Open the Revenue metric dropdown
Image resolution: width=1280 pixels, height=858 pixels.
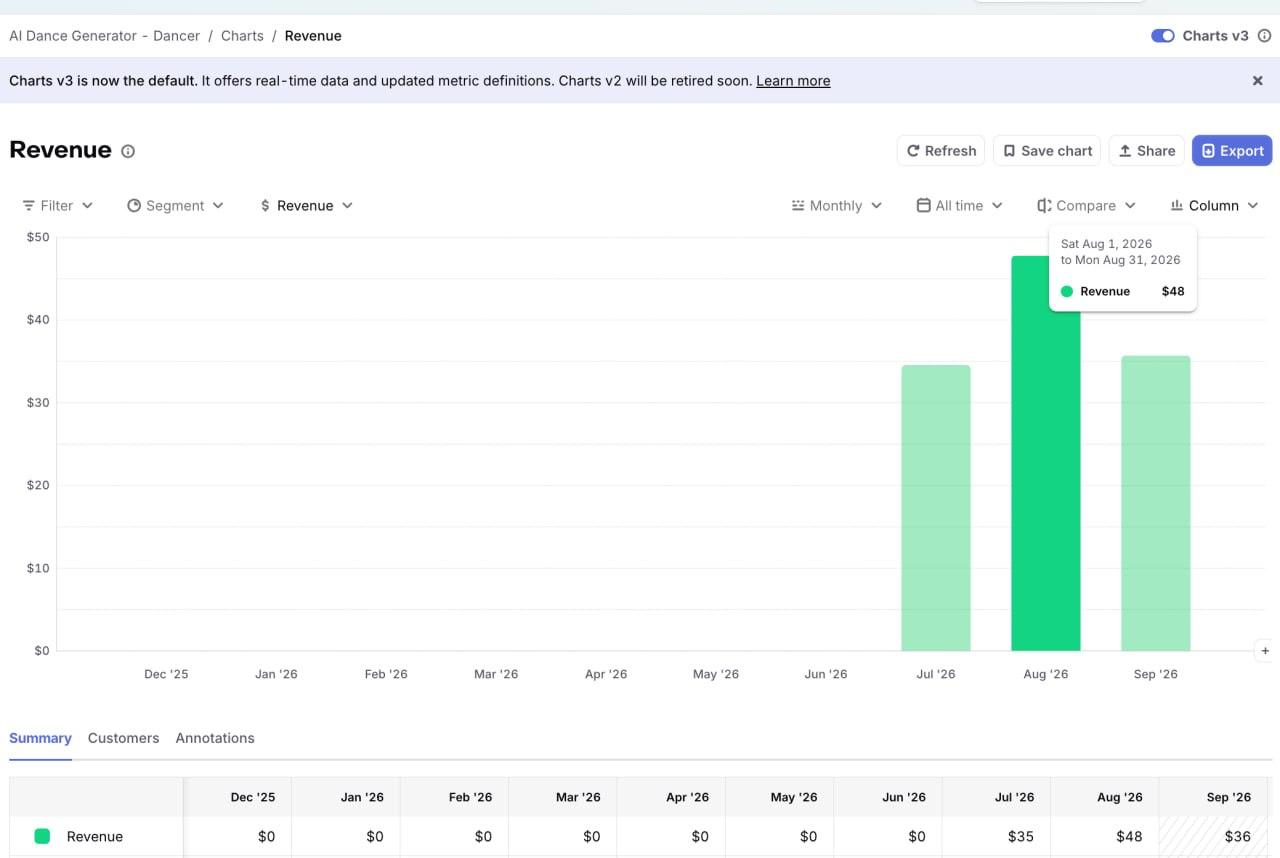306,206
